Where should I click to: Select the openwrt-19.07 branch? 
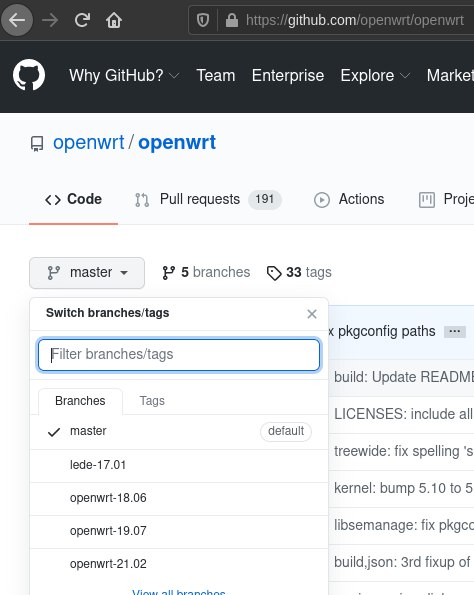(x=179, y=532)
